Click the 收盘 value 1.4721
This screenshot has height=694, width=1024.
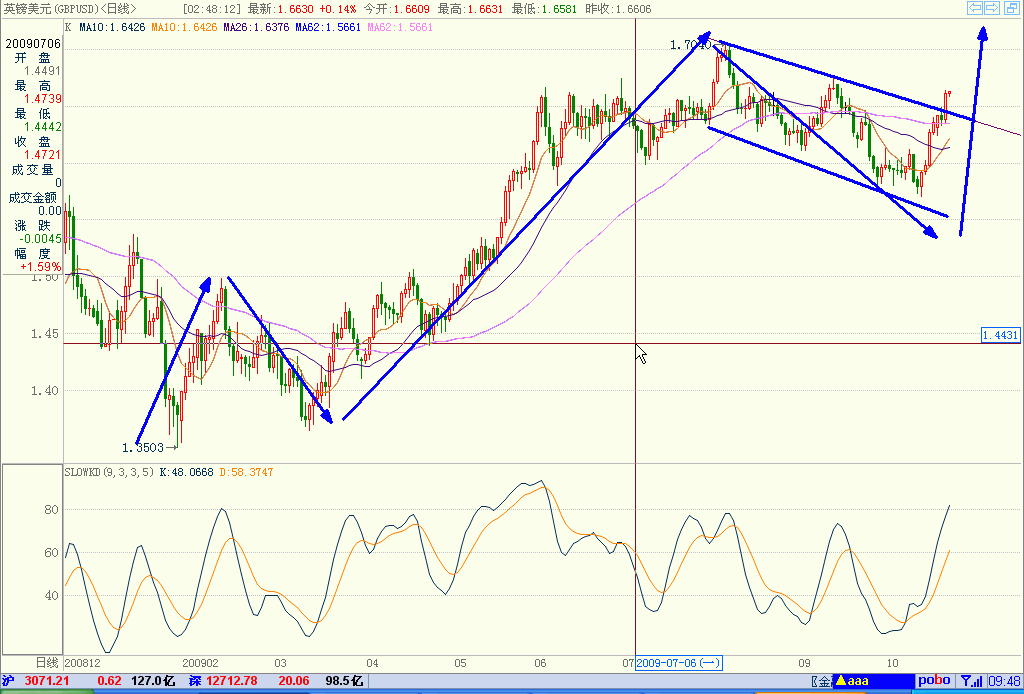tap(43, 155)
